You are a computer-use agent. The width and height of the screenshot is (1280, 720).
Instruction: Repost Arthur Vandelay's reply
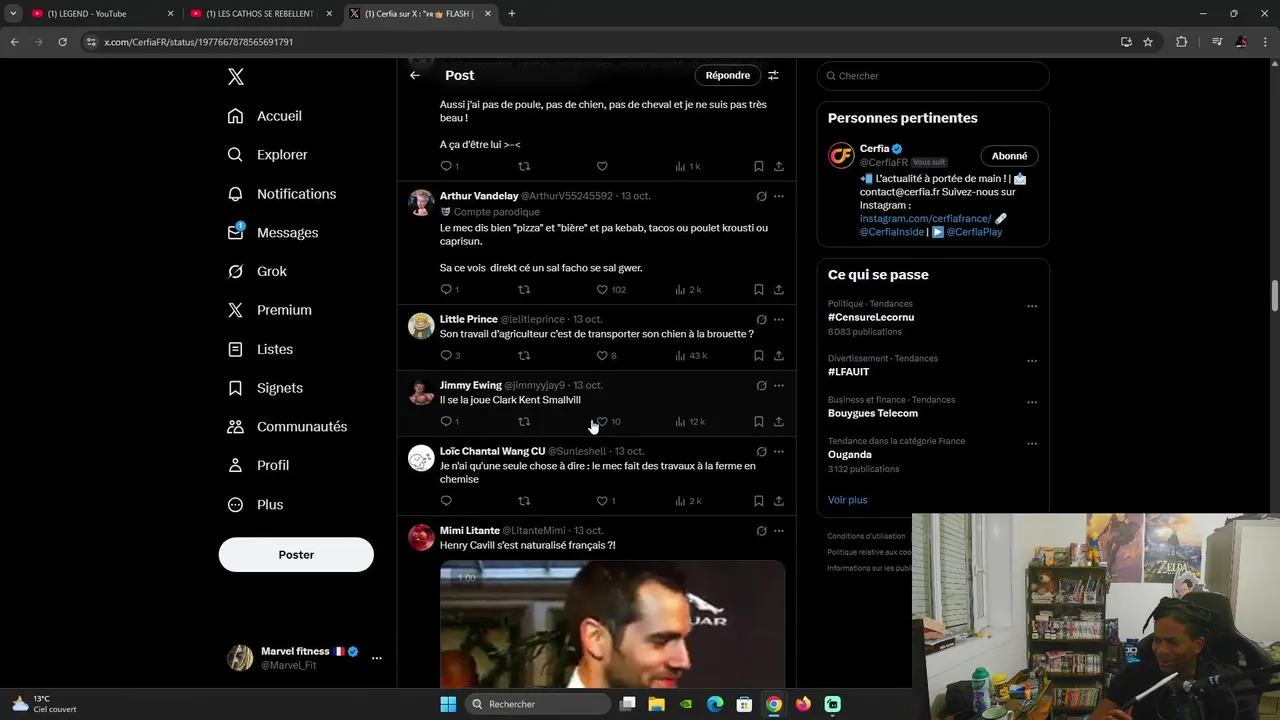point(524,290)
